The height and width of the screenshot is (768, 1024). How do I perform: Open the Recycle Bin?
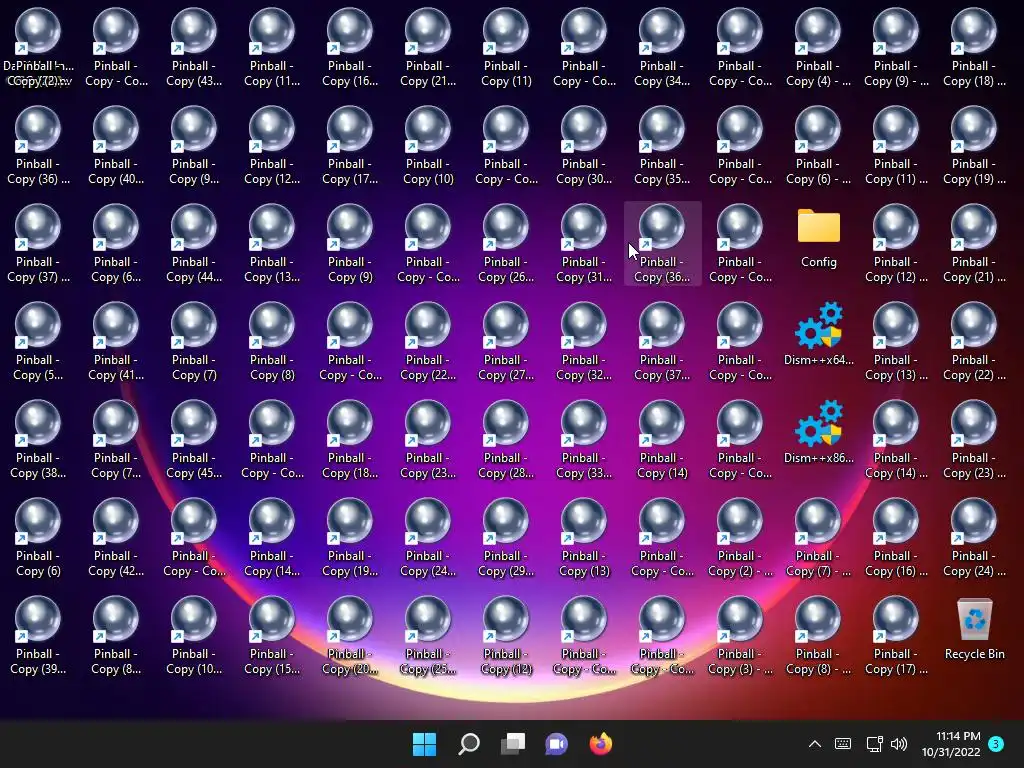974,628
